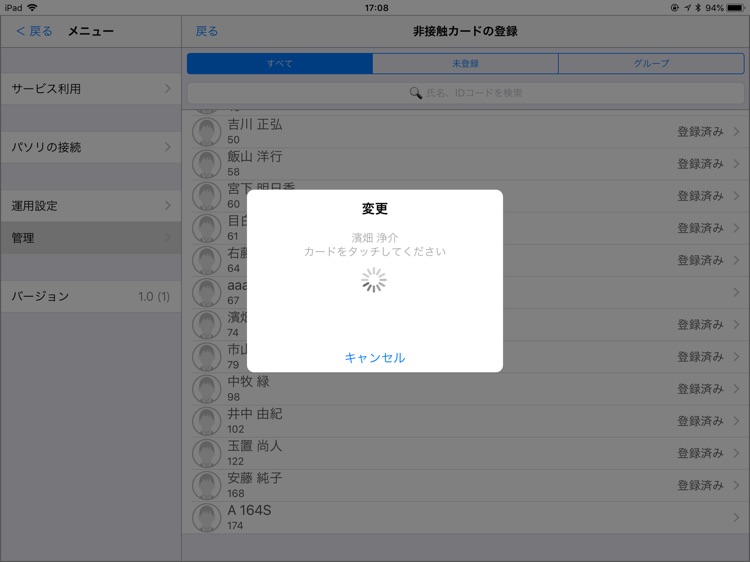The height and width of the screenshot is (562, 750).
Task: Tap the avatar icon of ID 67 row
Action: [207, 292]
